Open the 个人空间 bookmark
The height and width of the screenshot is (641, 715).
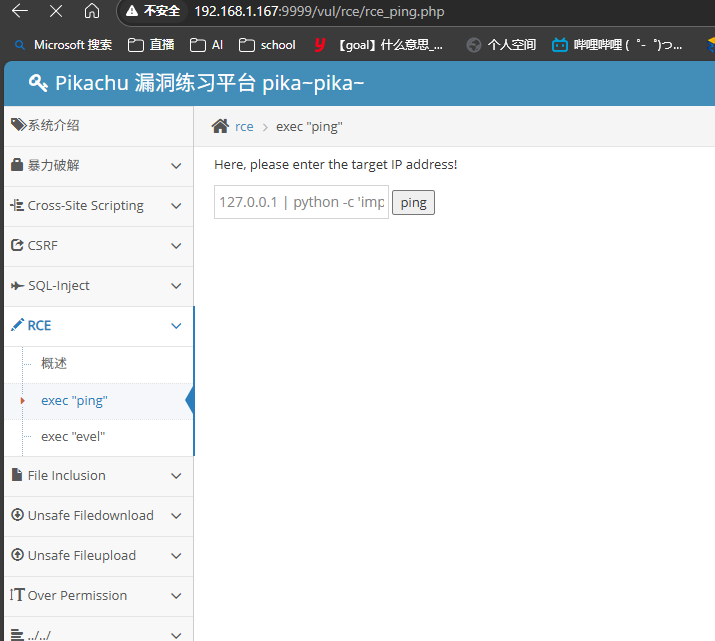(501, 45)
